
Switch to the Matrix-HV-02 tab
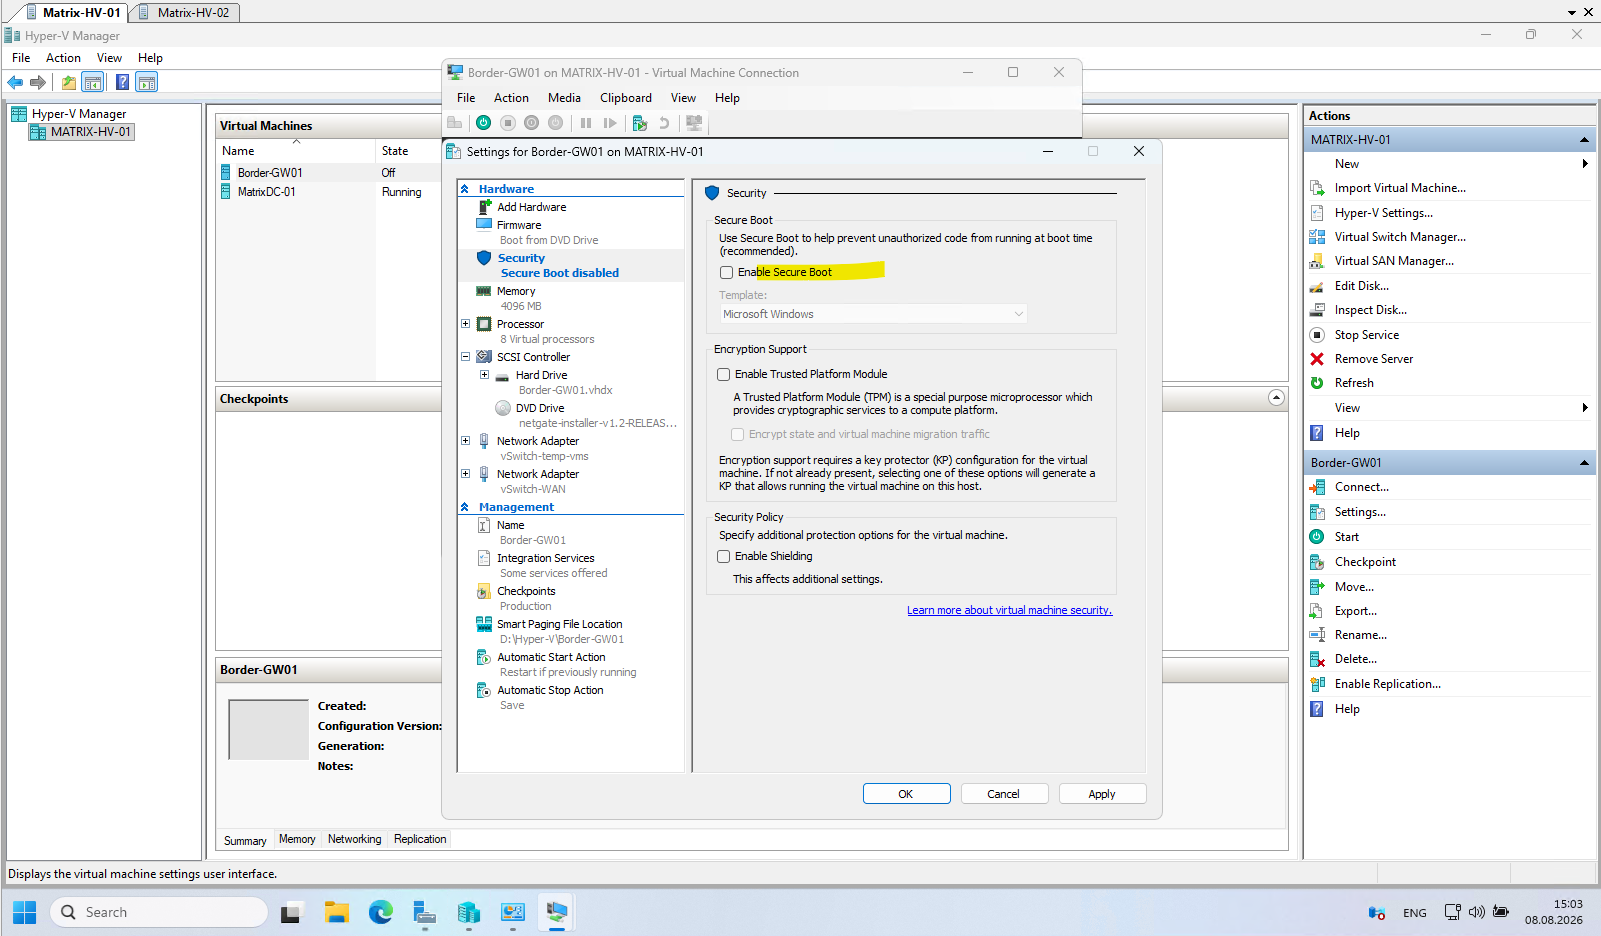(186, 13)
